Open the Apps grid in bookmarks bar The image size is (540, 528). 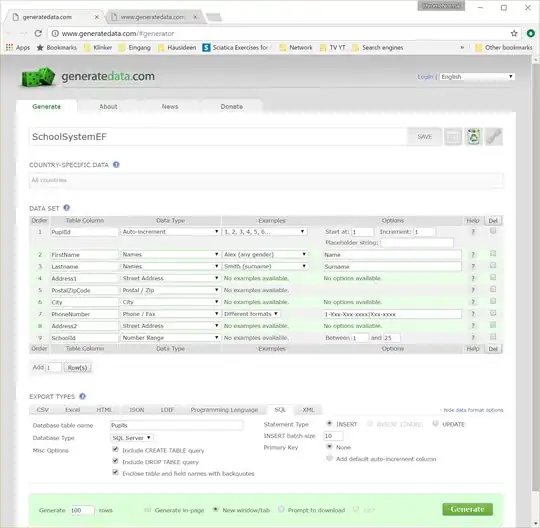[x=18, y=48]
